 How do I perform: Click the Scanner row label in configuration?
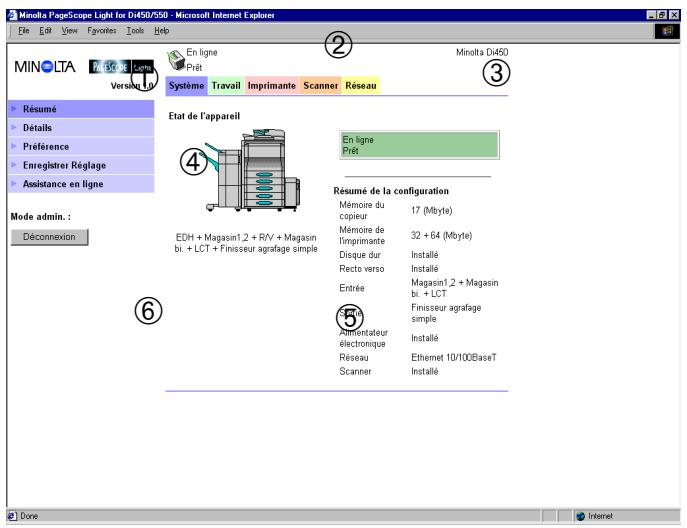[x=355, y=372]
